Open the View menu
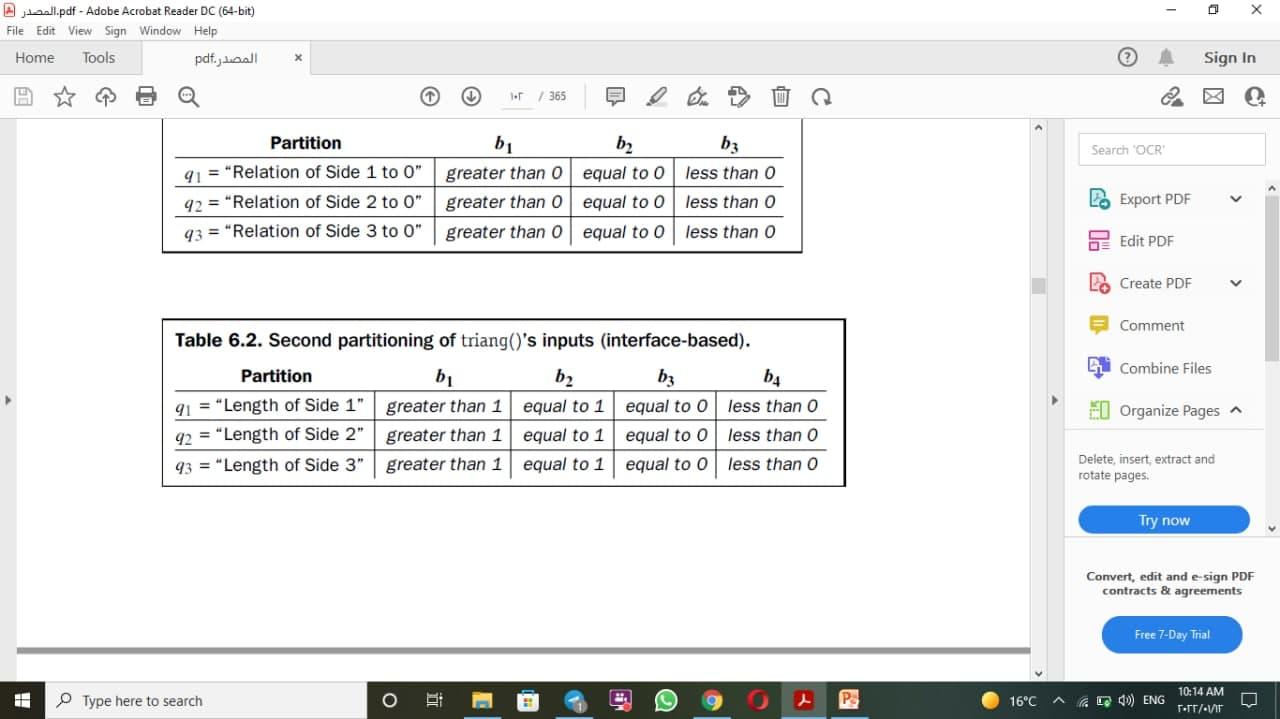1280x719 pixels. click(79, 30)
